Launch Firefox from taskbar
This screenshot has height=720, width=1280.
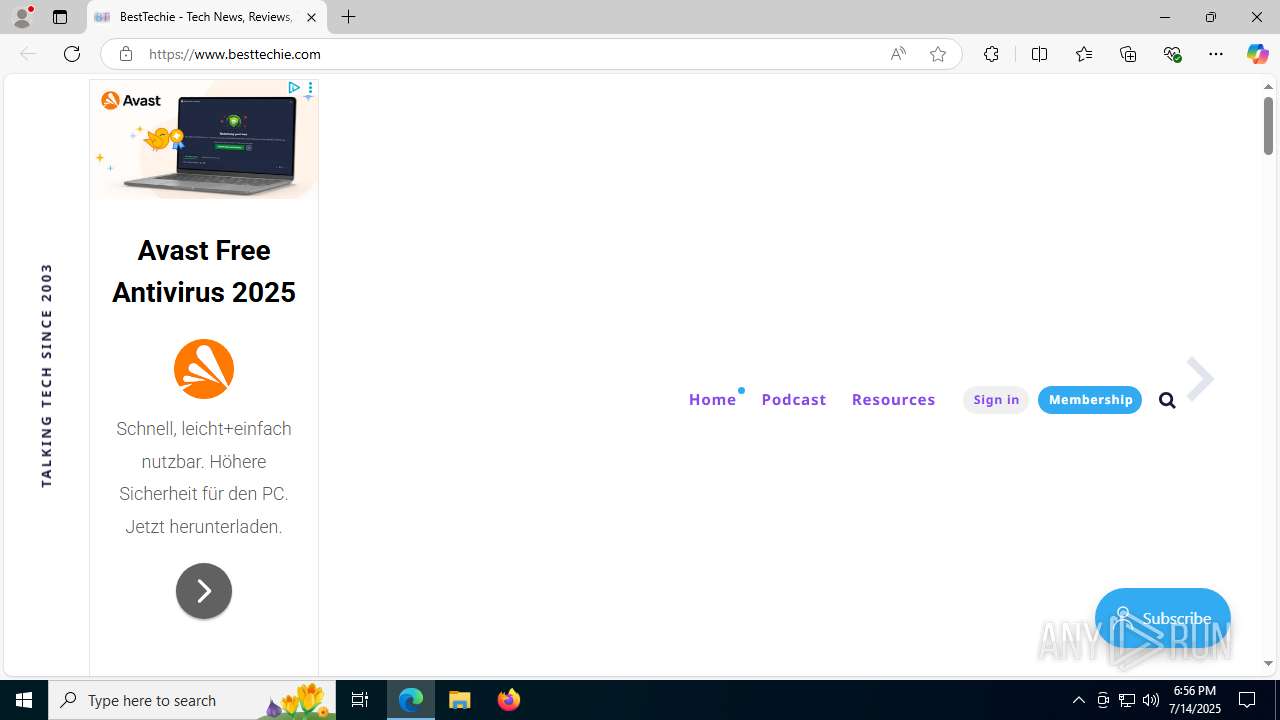coord(509,700)
